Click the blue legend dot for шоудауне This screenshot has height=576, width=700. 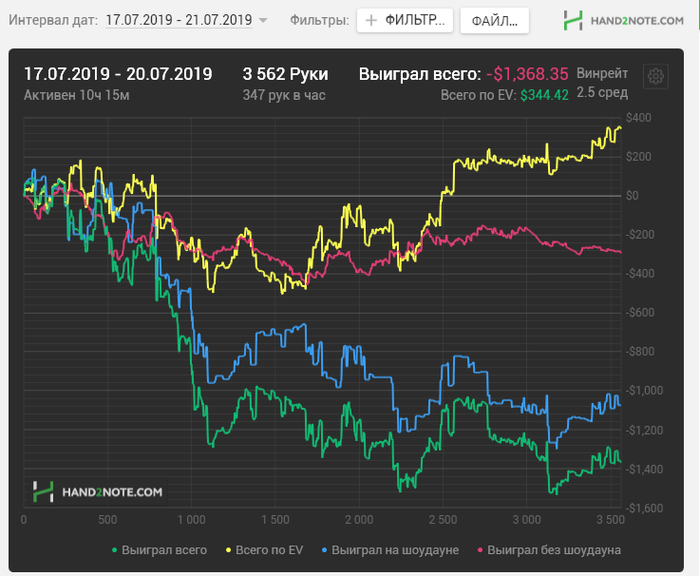(x=325, y=551)
